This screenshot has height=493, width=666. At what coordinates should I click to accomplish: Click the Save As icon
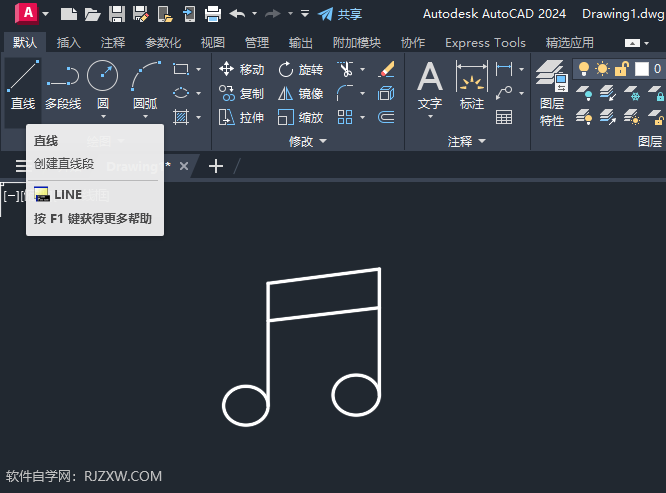141,14
